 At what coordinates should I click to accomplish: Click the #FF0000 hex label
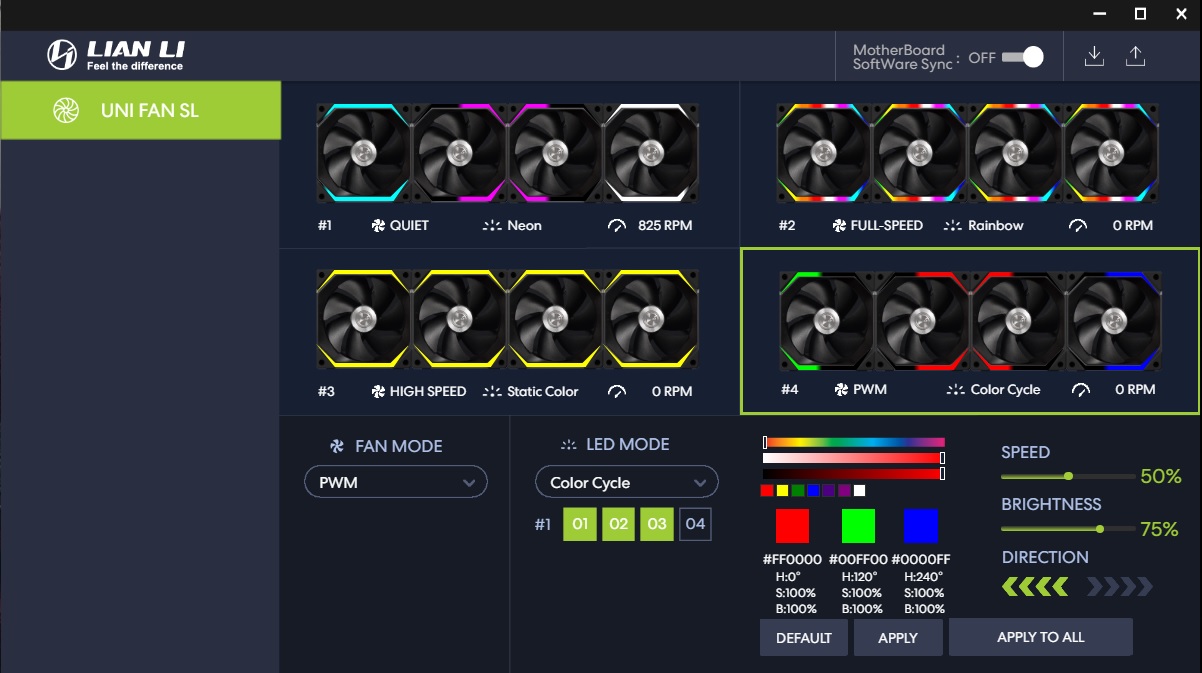[792, 560]
